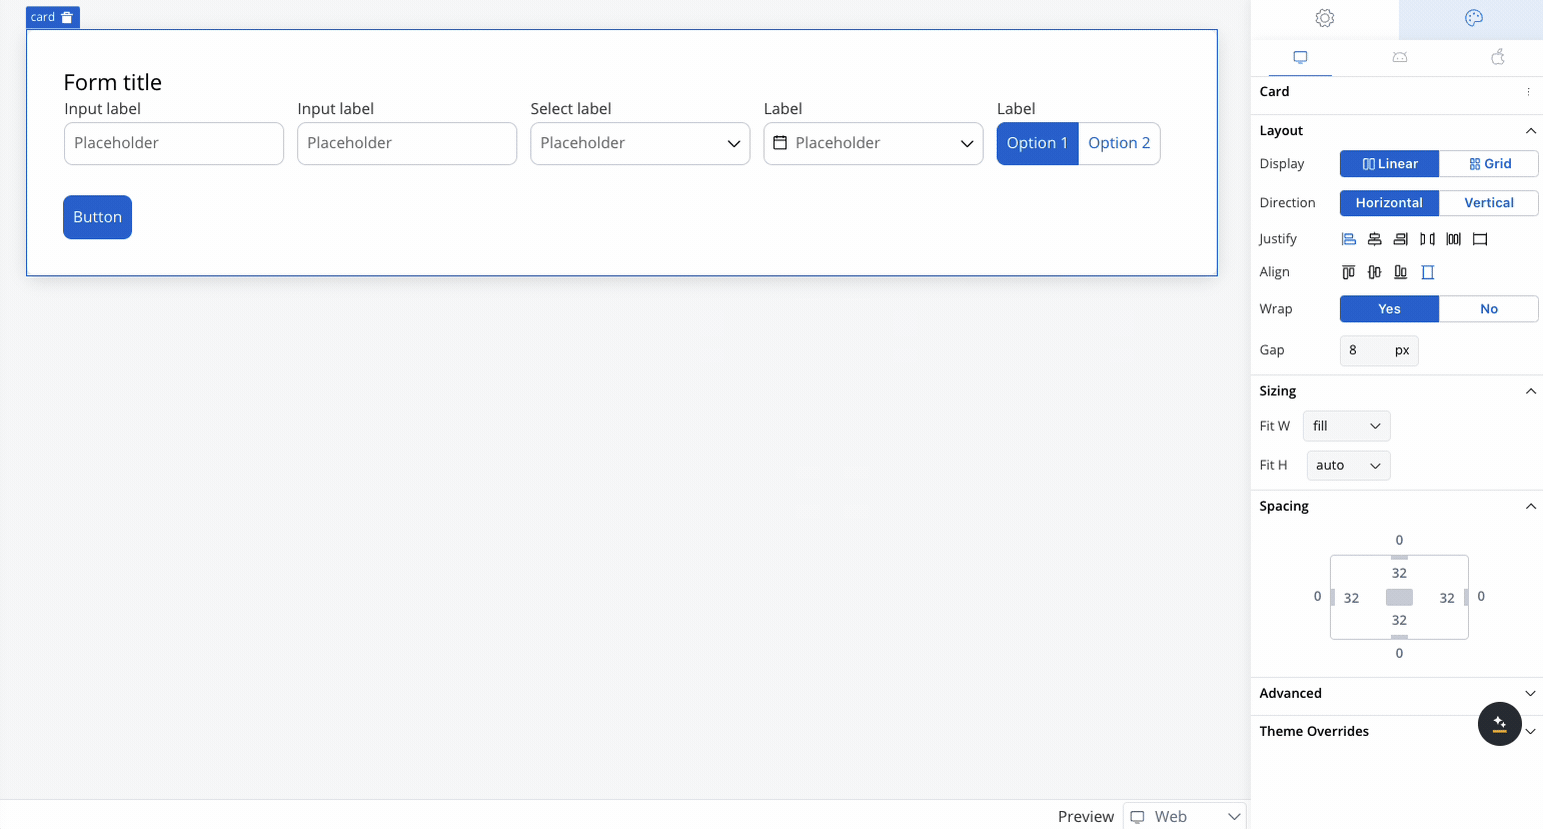
Task: Set Justify to end
Action: coord(1401,239)
